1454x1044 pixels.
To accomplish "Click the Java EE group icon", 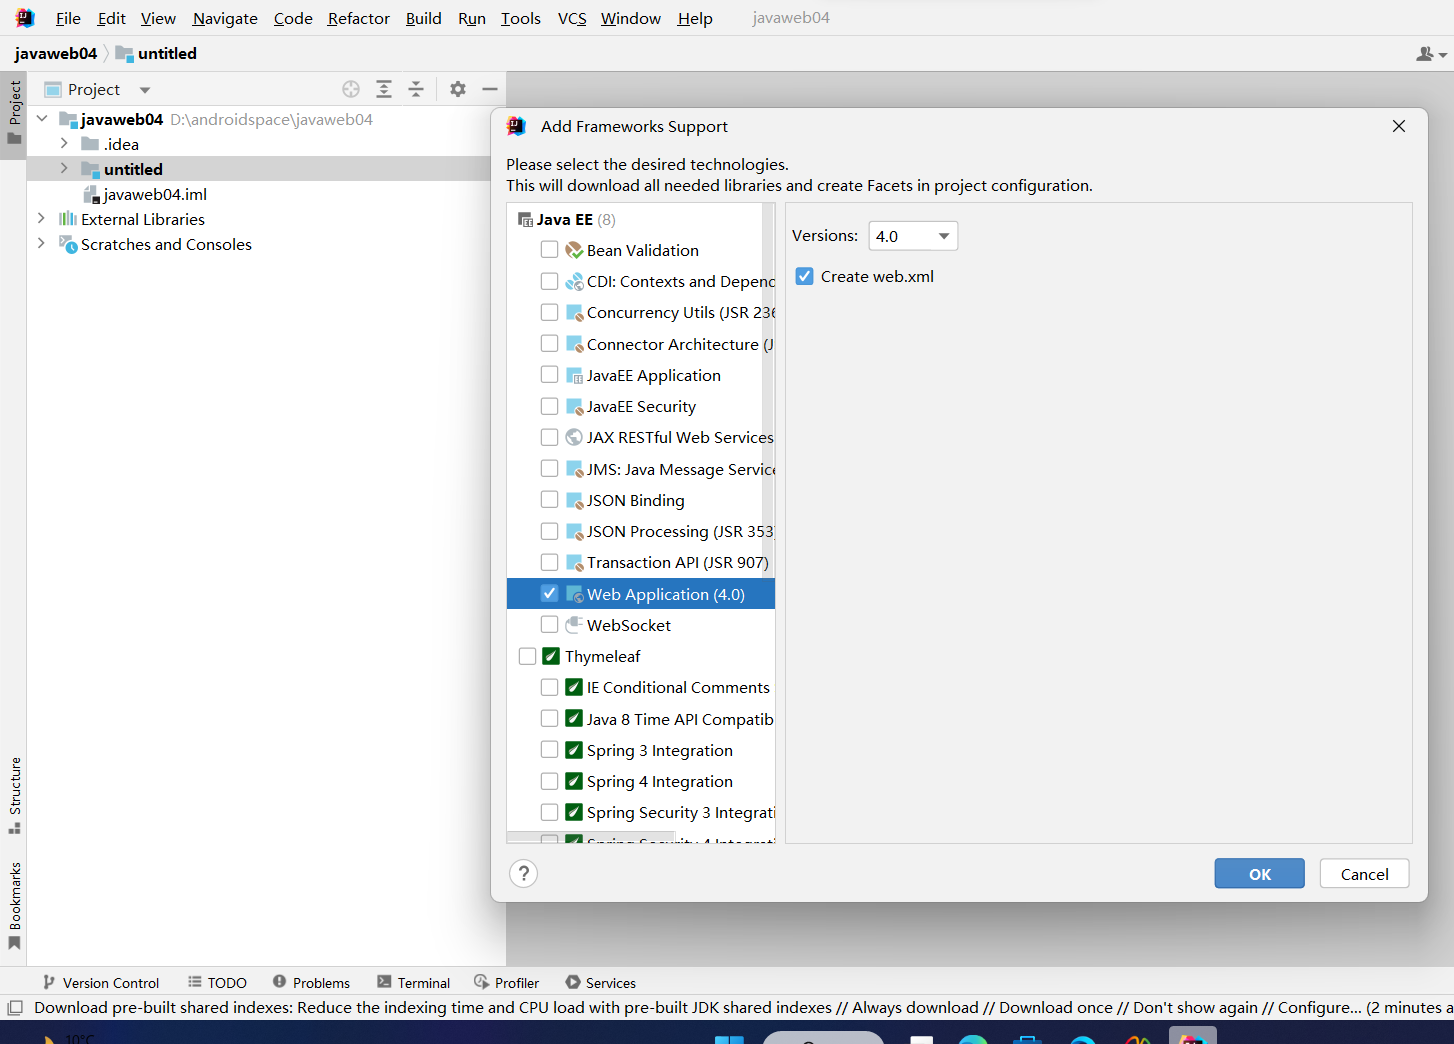I will 525,220.
